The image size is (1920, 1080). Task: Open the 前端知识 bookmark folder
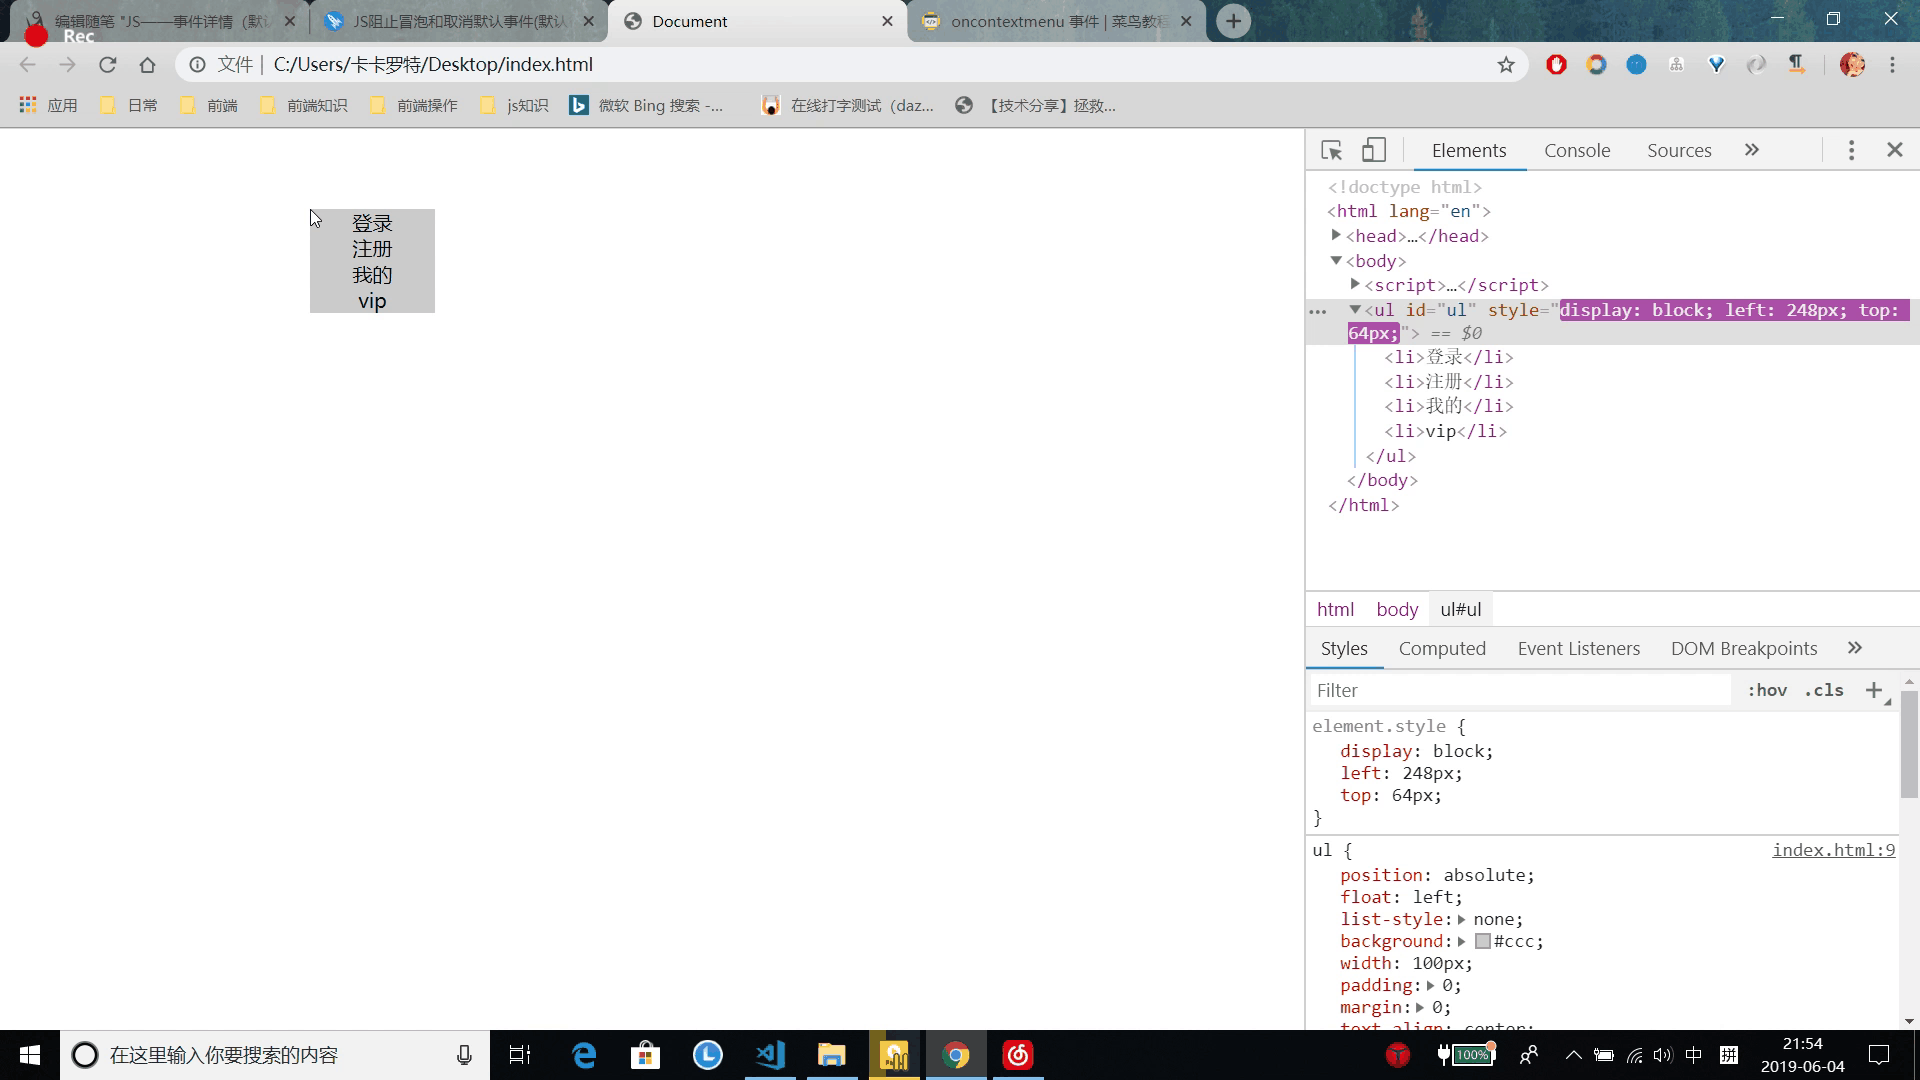304,105
